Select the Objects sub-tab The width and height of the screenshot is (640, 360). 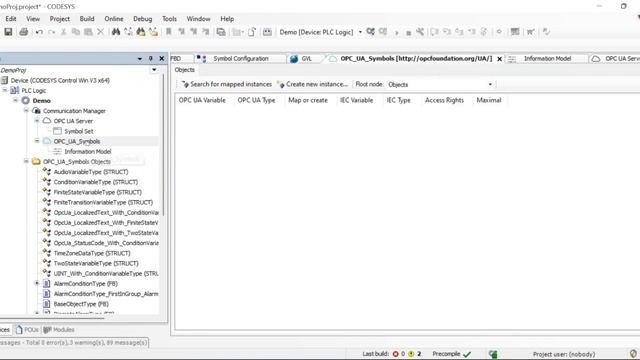(184, 70)
